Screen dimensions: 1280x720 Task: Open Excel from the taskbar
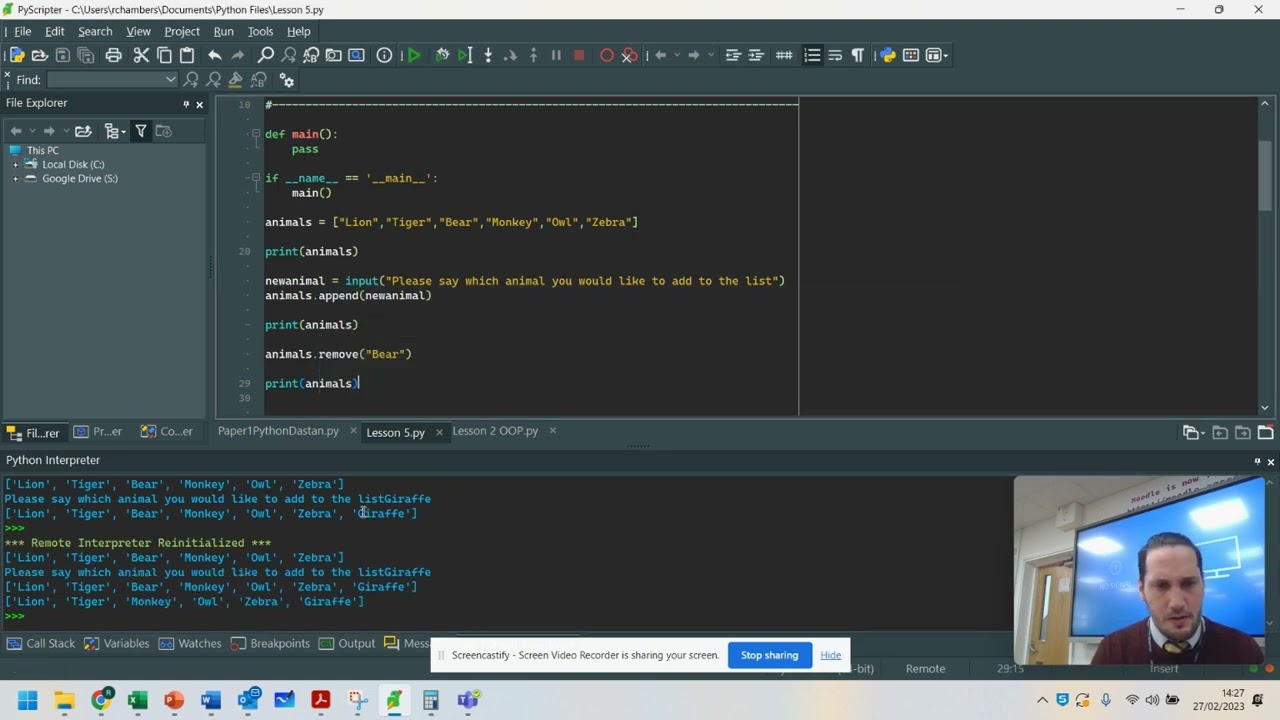[x=137, y=700]
